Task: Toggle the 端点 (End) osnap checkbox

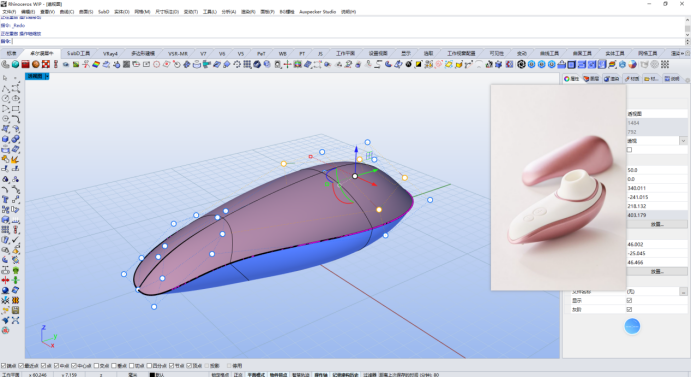Action: 3,366
